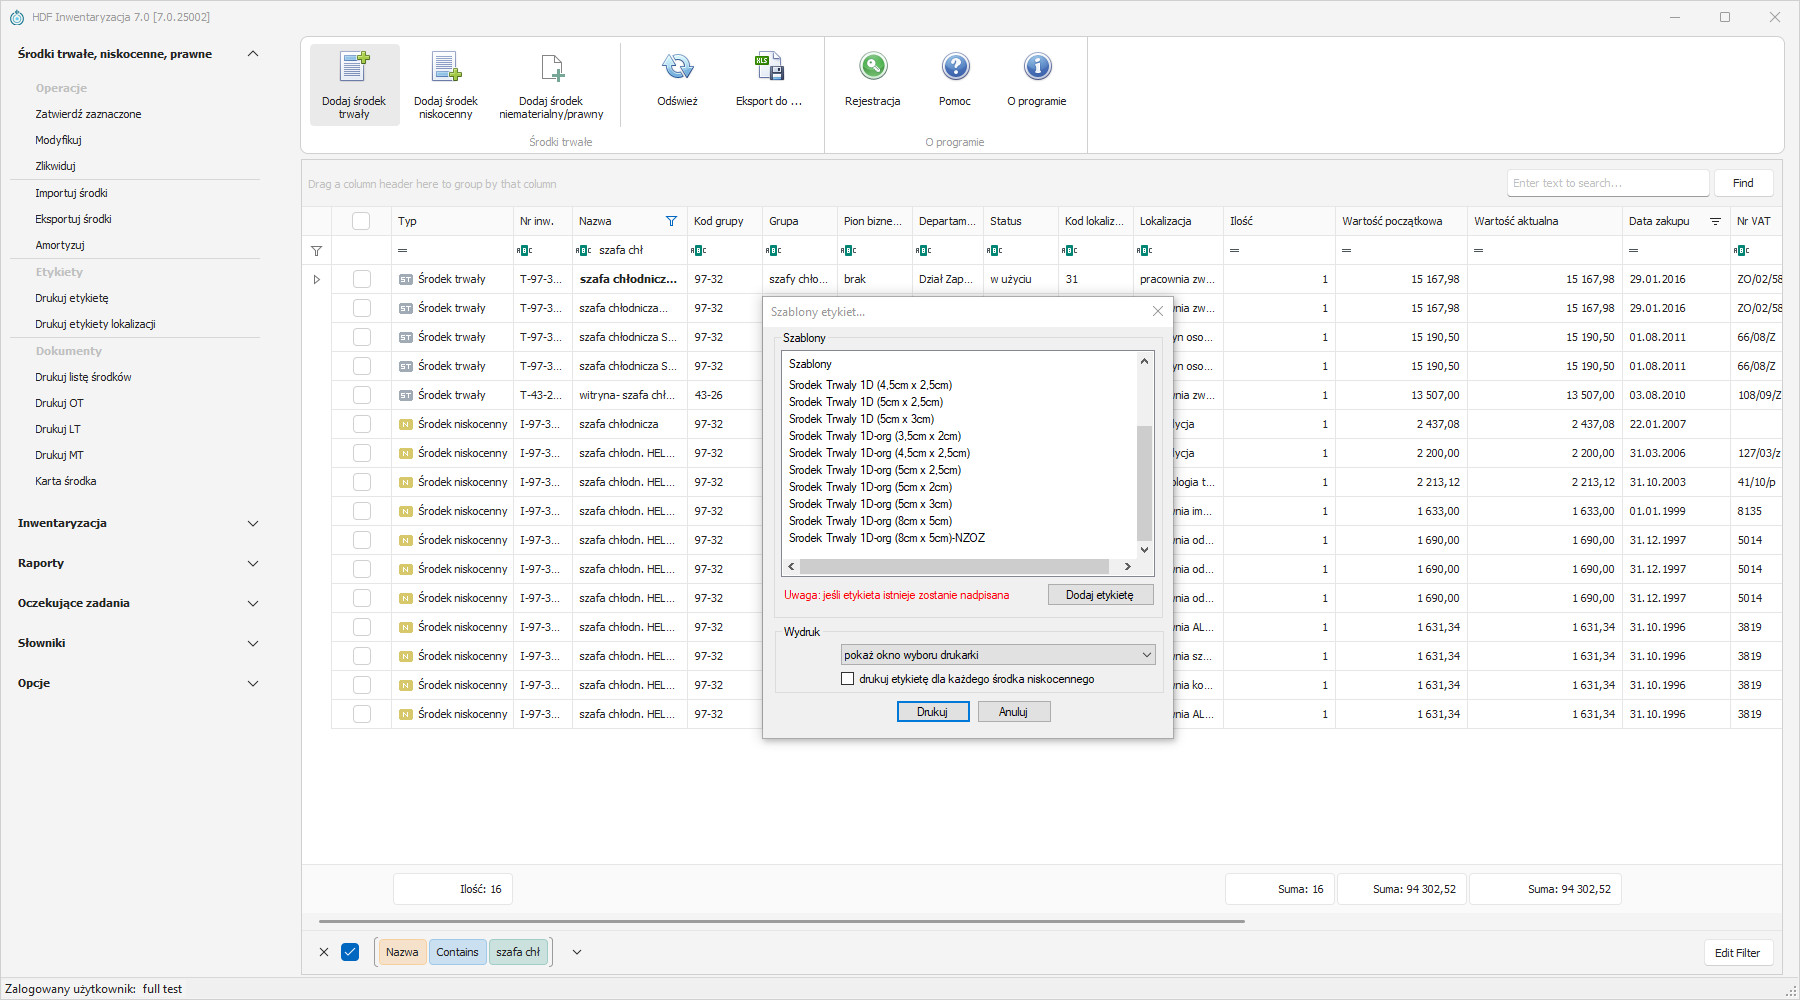The width and height of the screenshot is (1800, 1000).
Task: Select Drukuj etykiety lokalizacji in sidebar
Action: [95, 324]
